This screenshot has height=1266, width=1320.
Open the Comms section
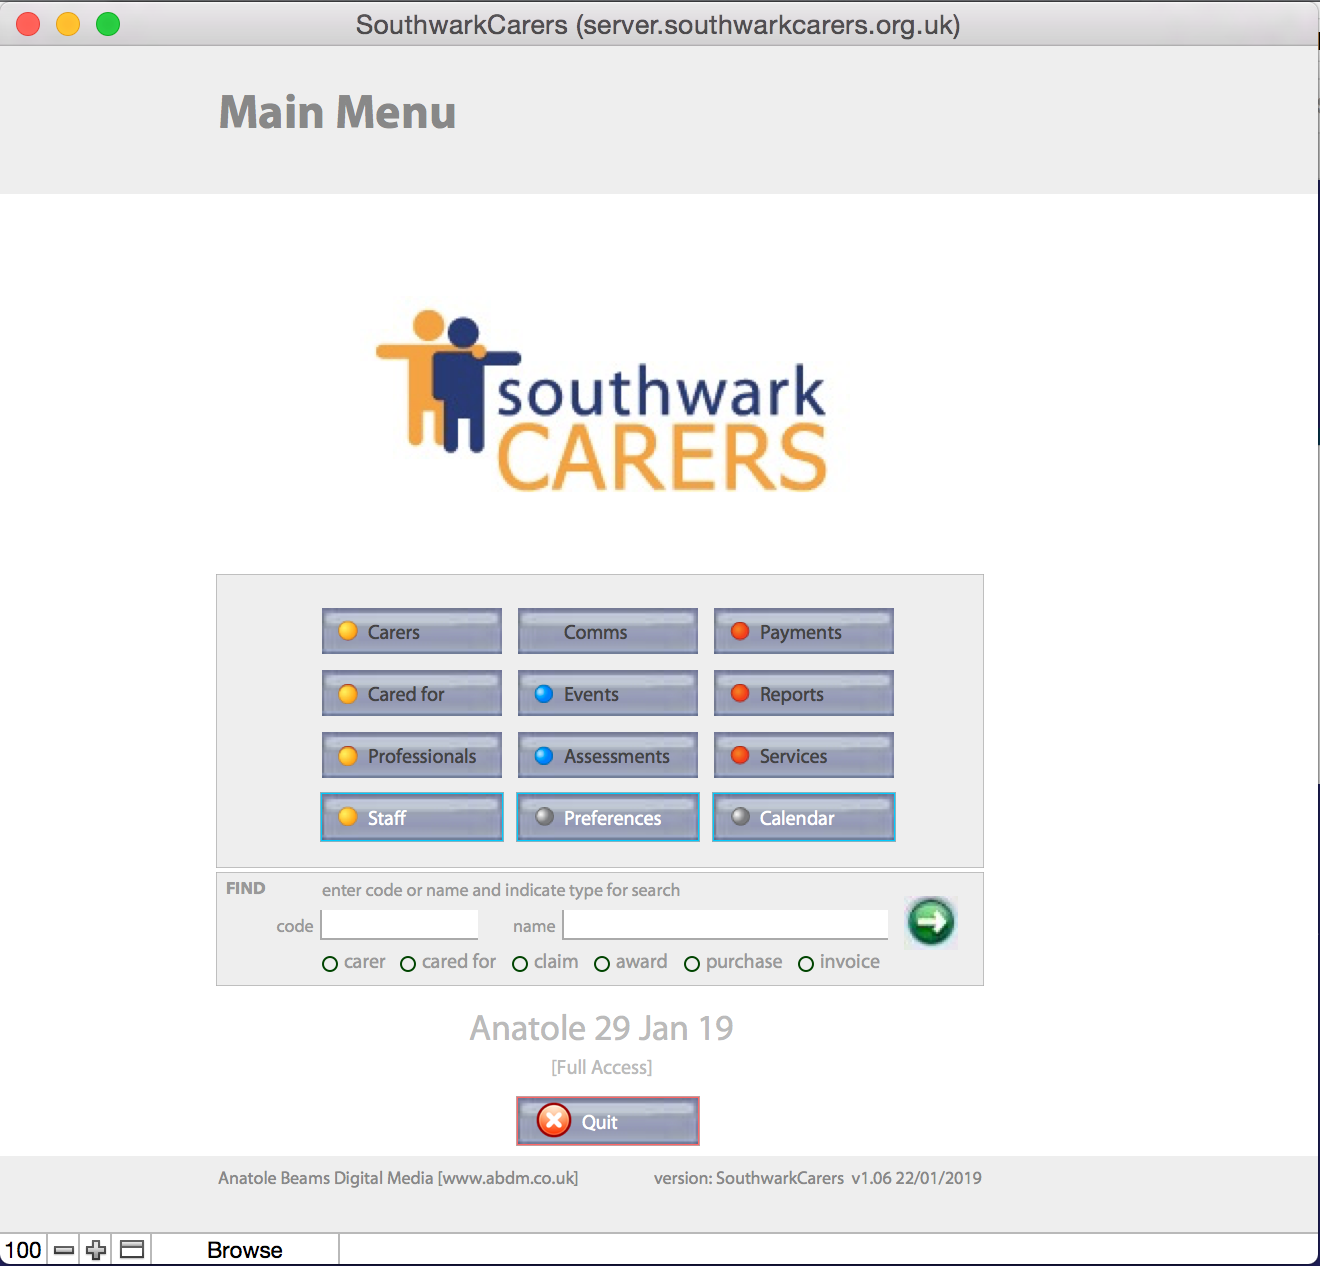click(608, 631)
